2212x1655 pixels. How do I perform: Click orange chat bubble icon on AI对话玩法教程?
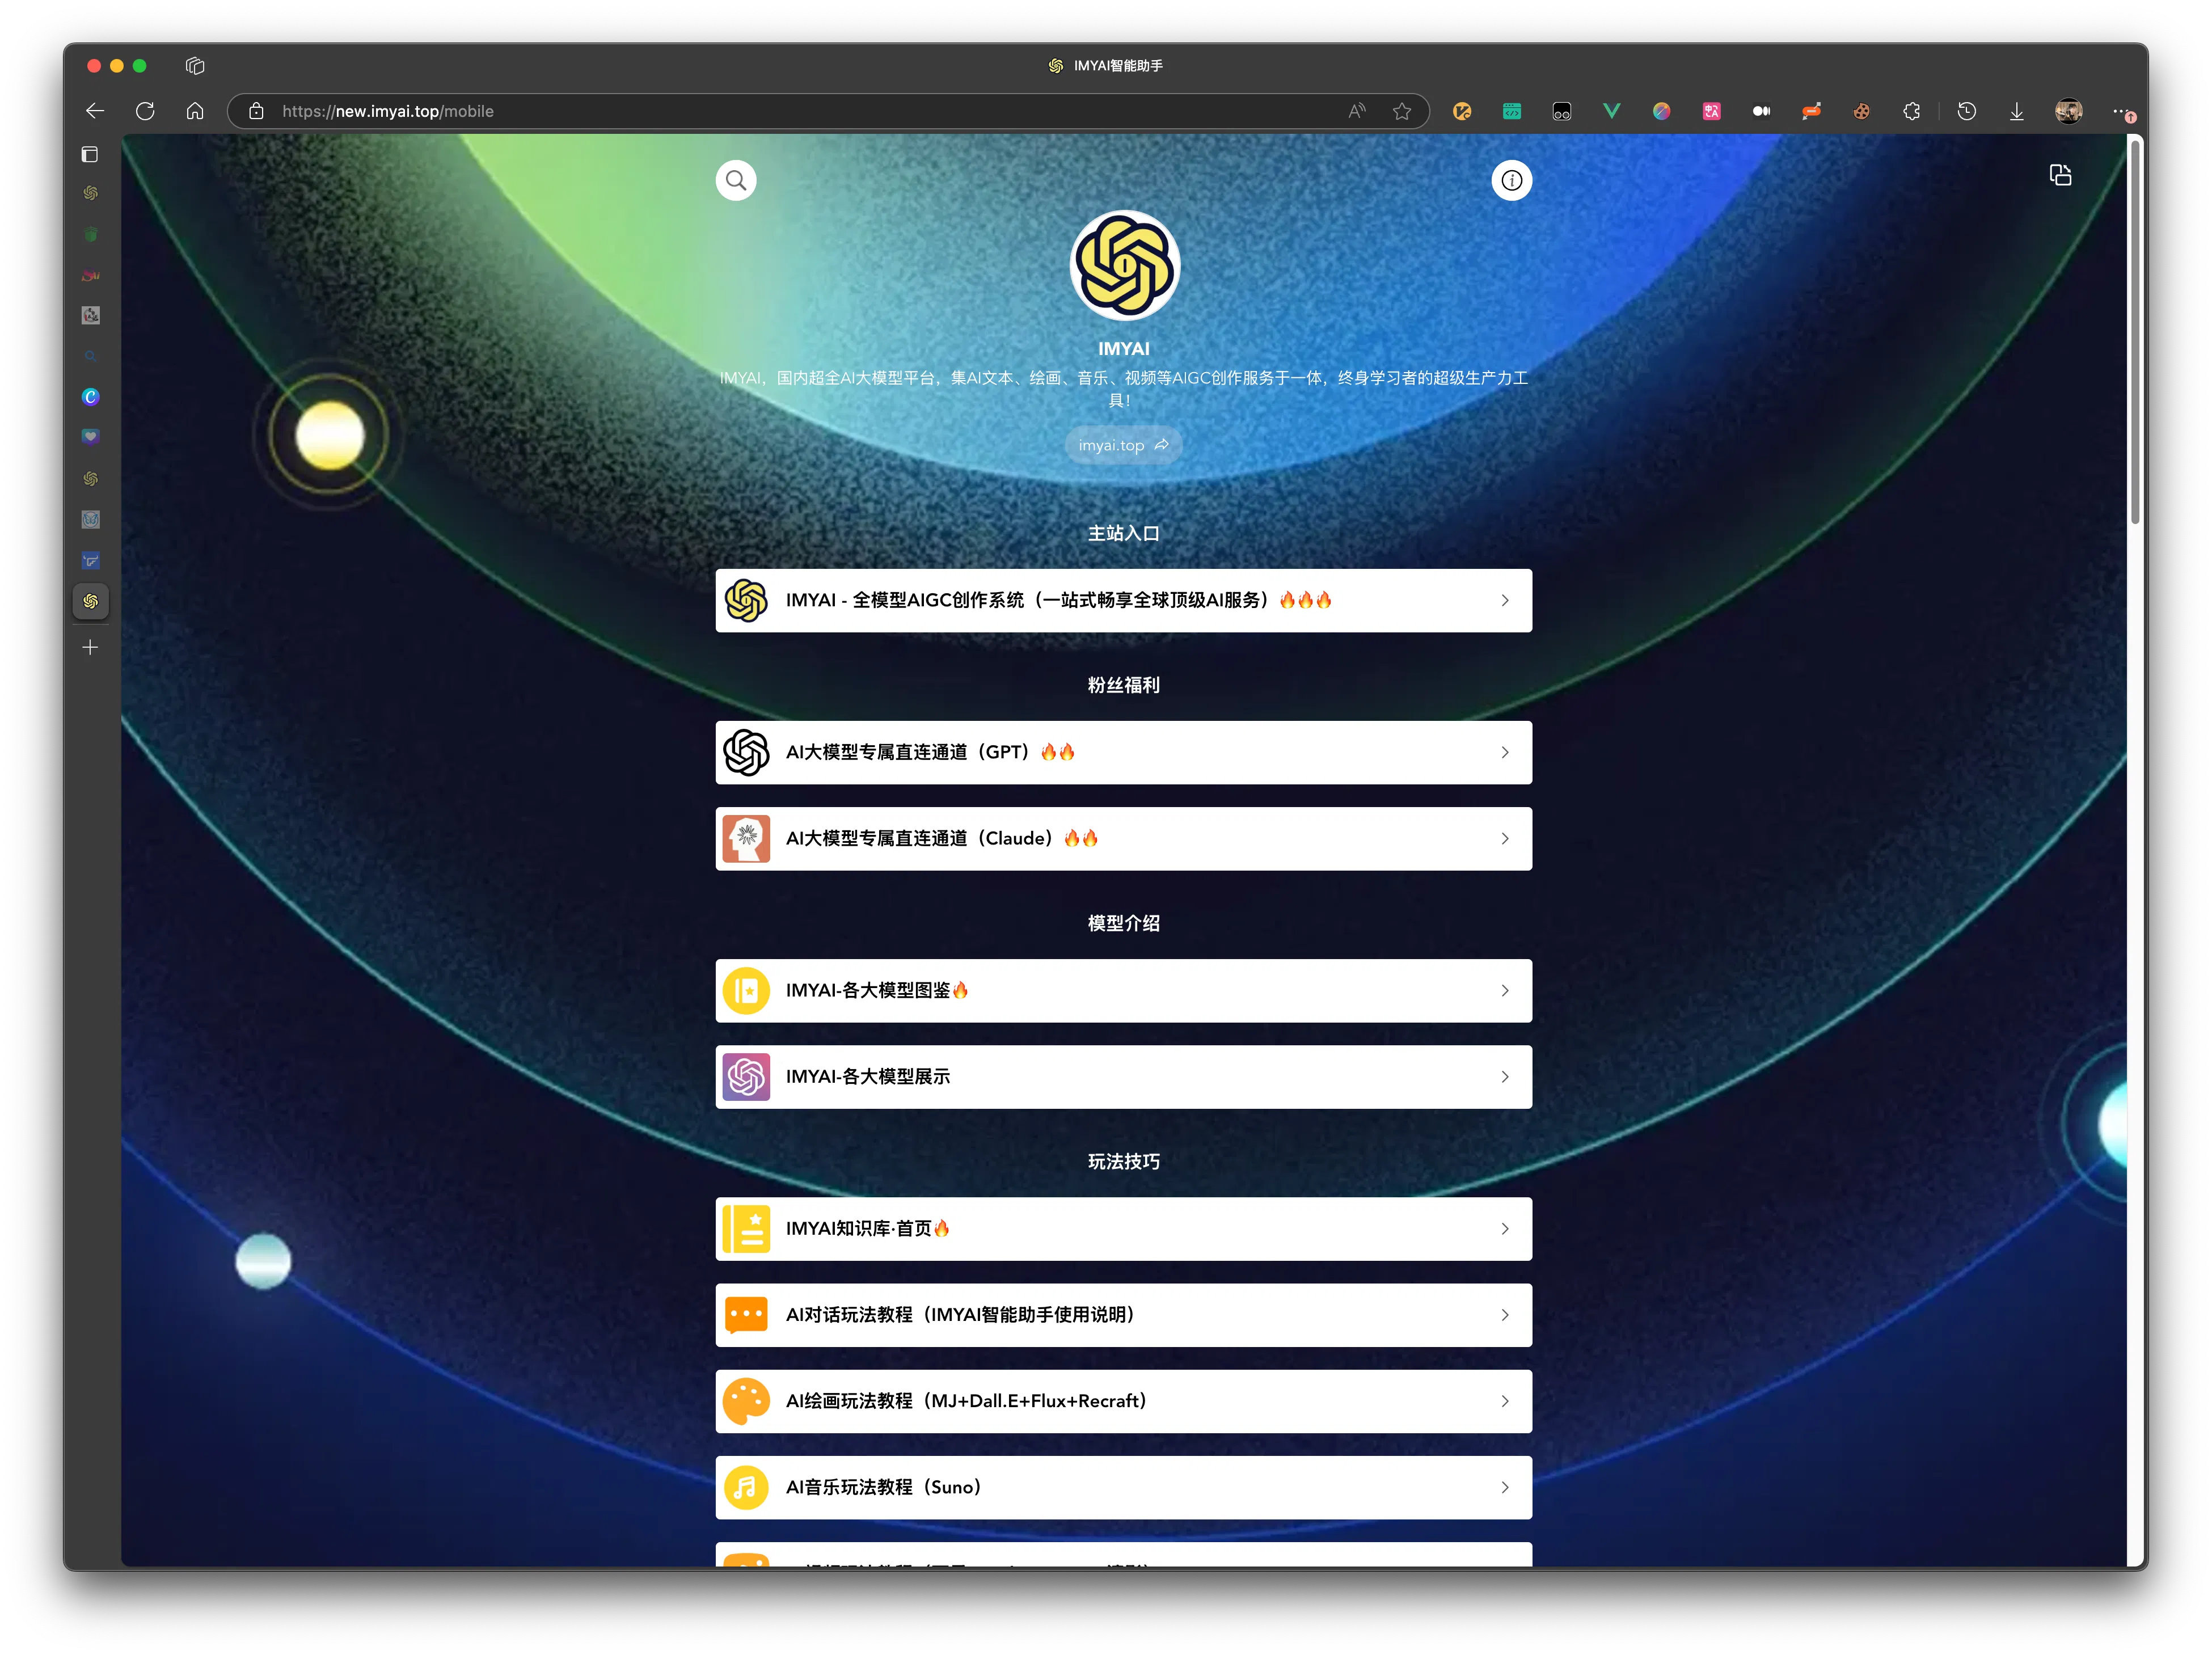(x=746, y=1315)
